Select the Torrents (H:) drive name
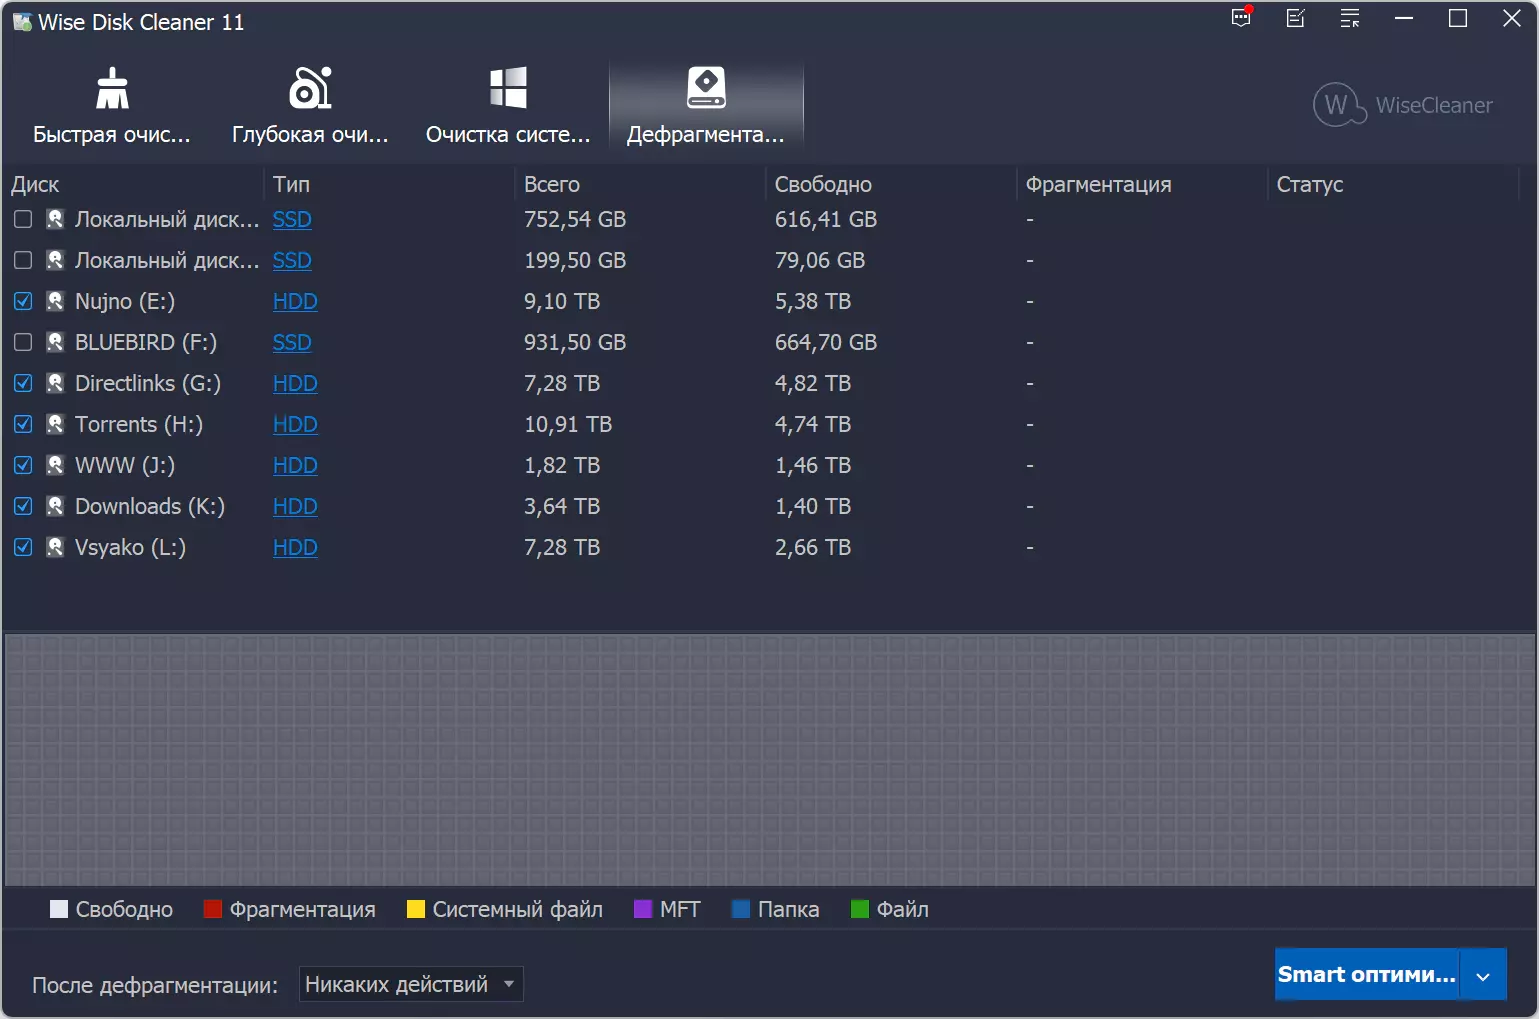Viewport: 1539px width, 1019px height. point(139,424)
